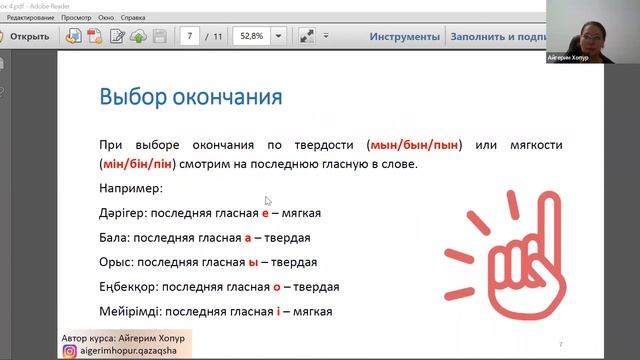Image resolution: width=640 pixels, height=360 pixels.
Task: Click the zoom percentage field 52,8%
Action: coord(251,36)
